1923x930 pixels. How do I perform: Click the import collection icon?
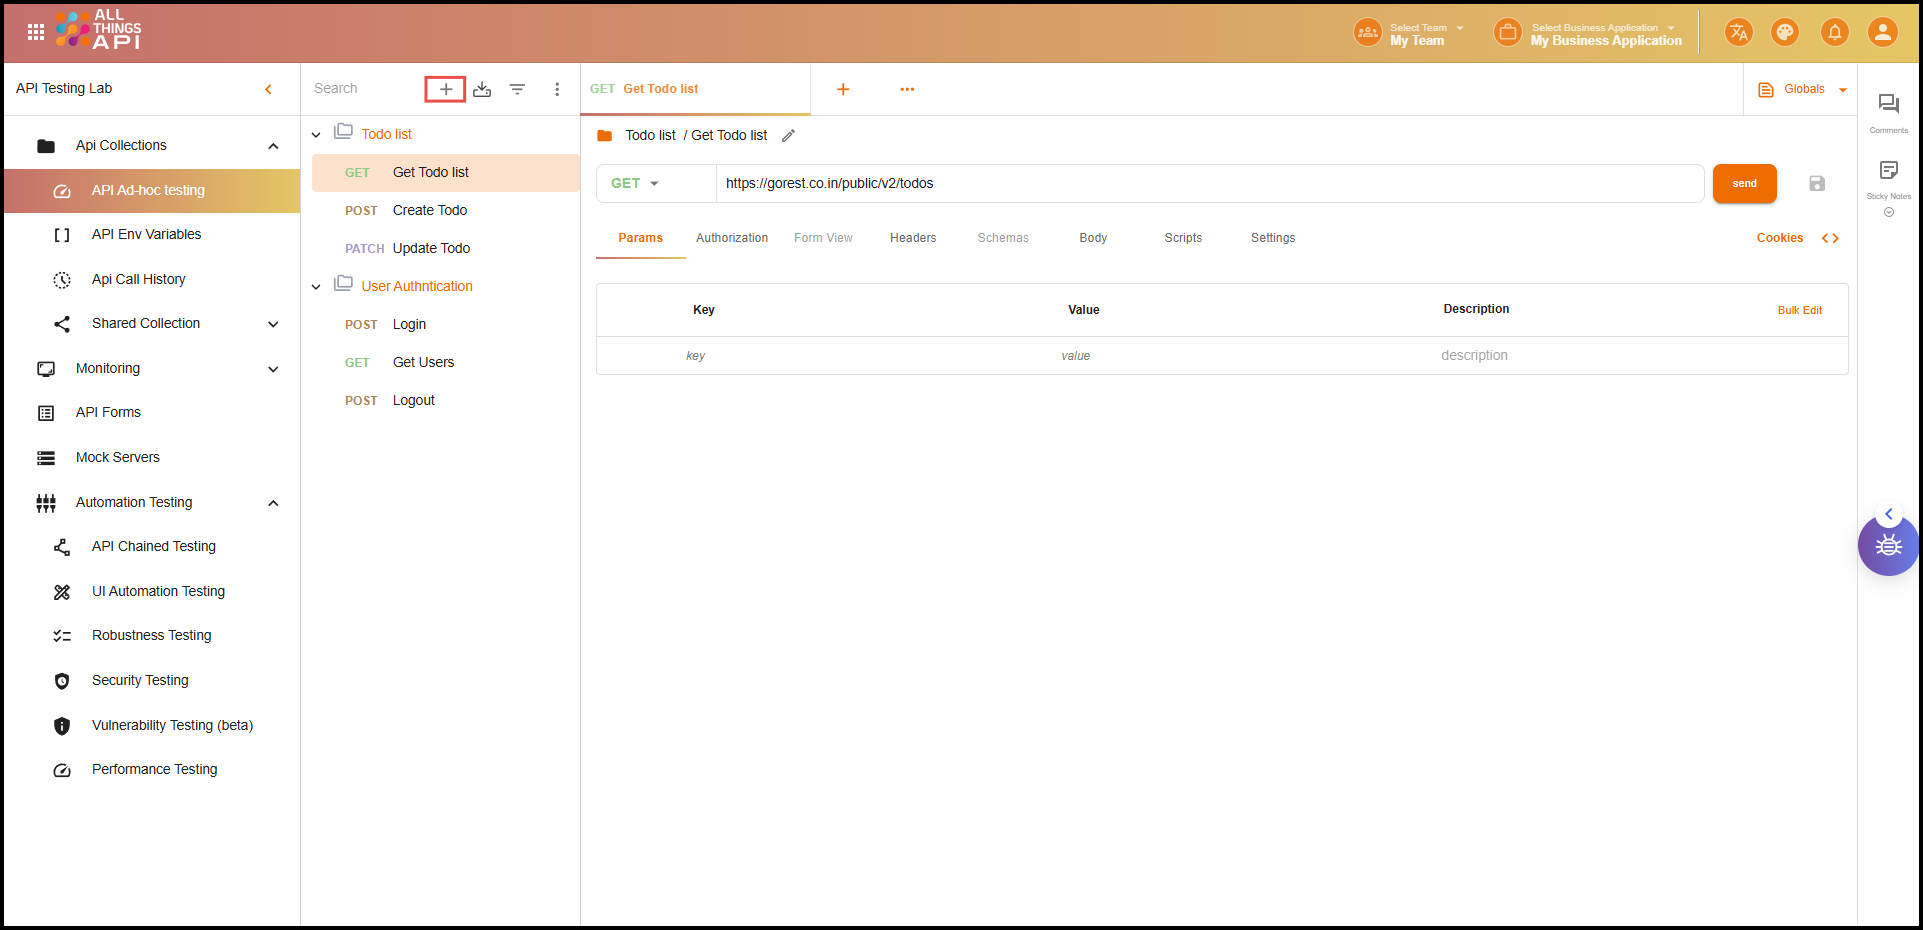482,89
